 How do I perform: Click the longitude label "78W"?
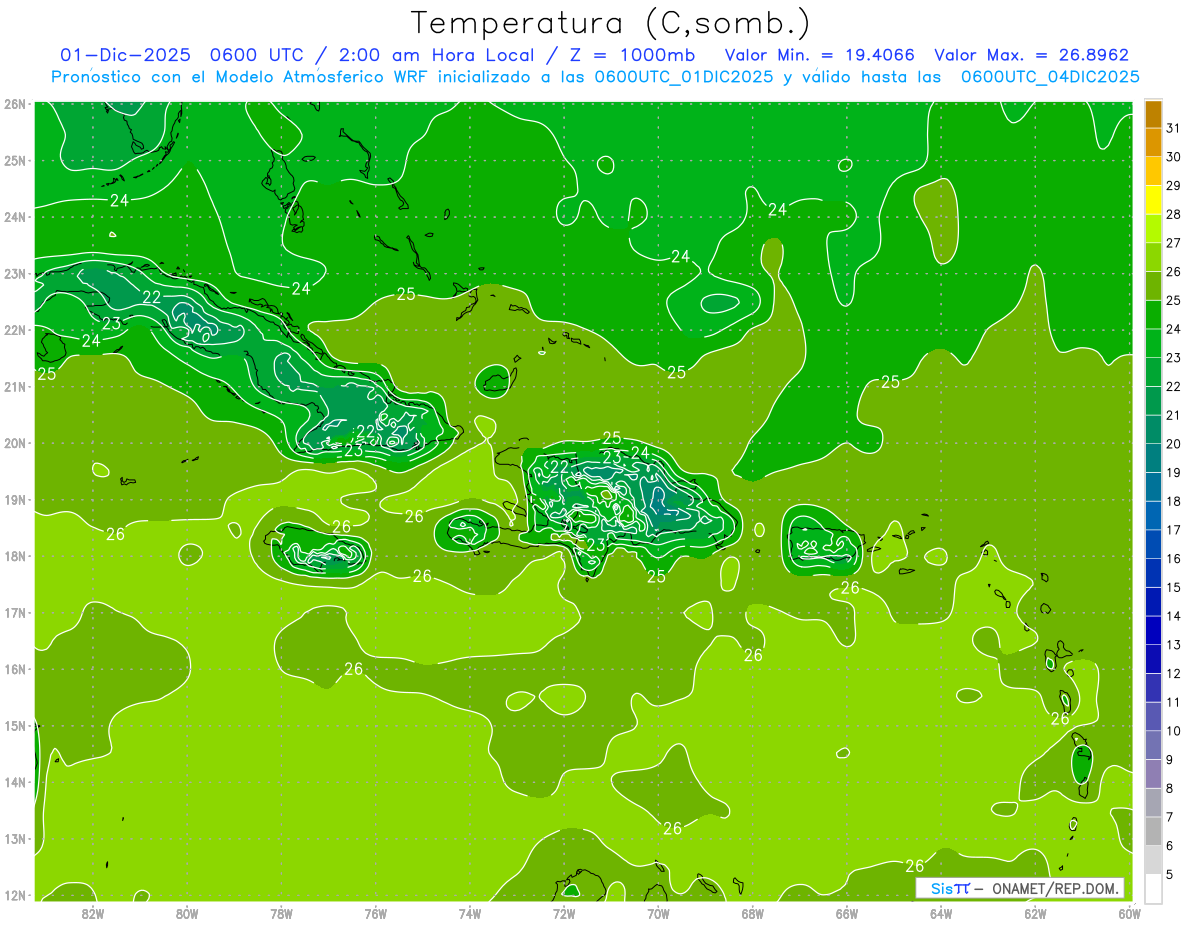pyautogui.click(x=281, y=913)
